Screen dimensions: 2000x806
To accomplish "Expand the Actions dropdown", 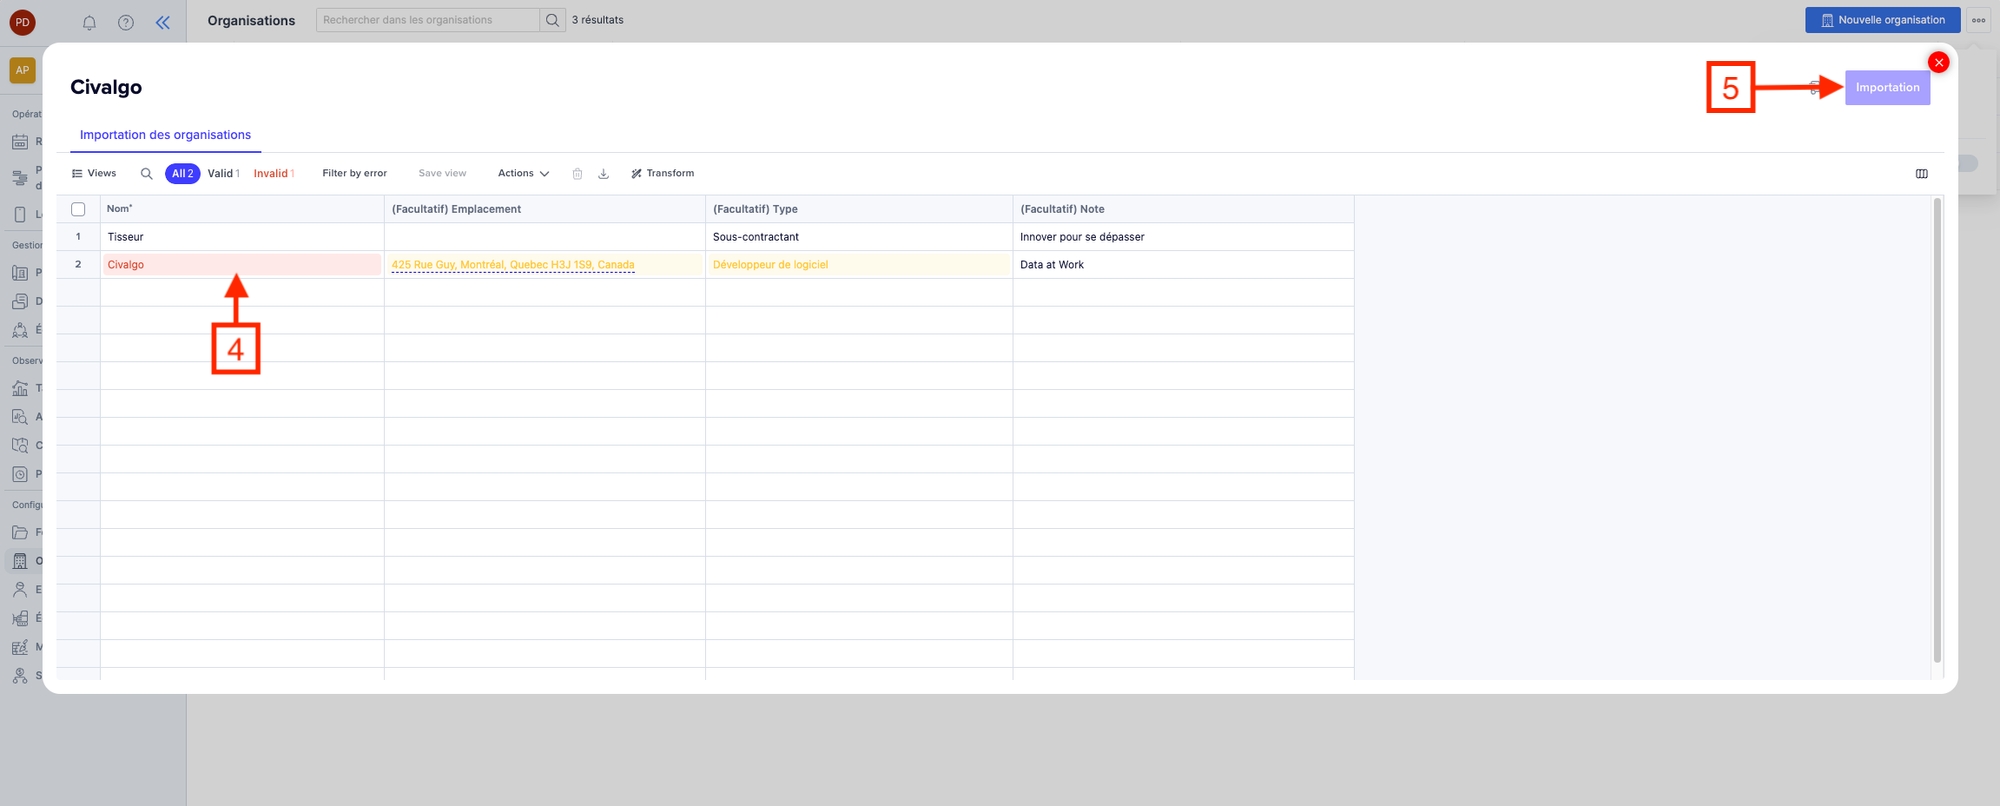I will [523, 174].
